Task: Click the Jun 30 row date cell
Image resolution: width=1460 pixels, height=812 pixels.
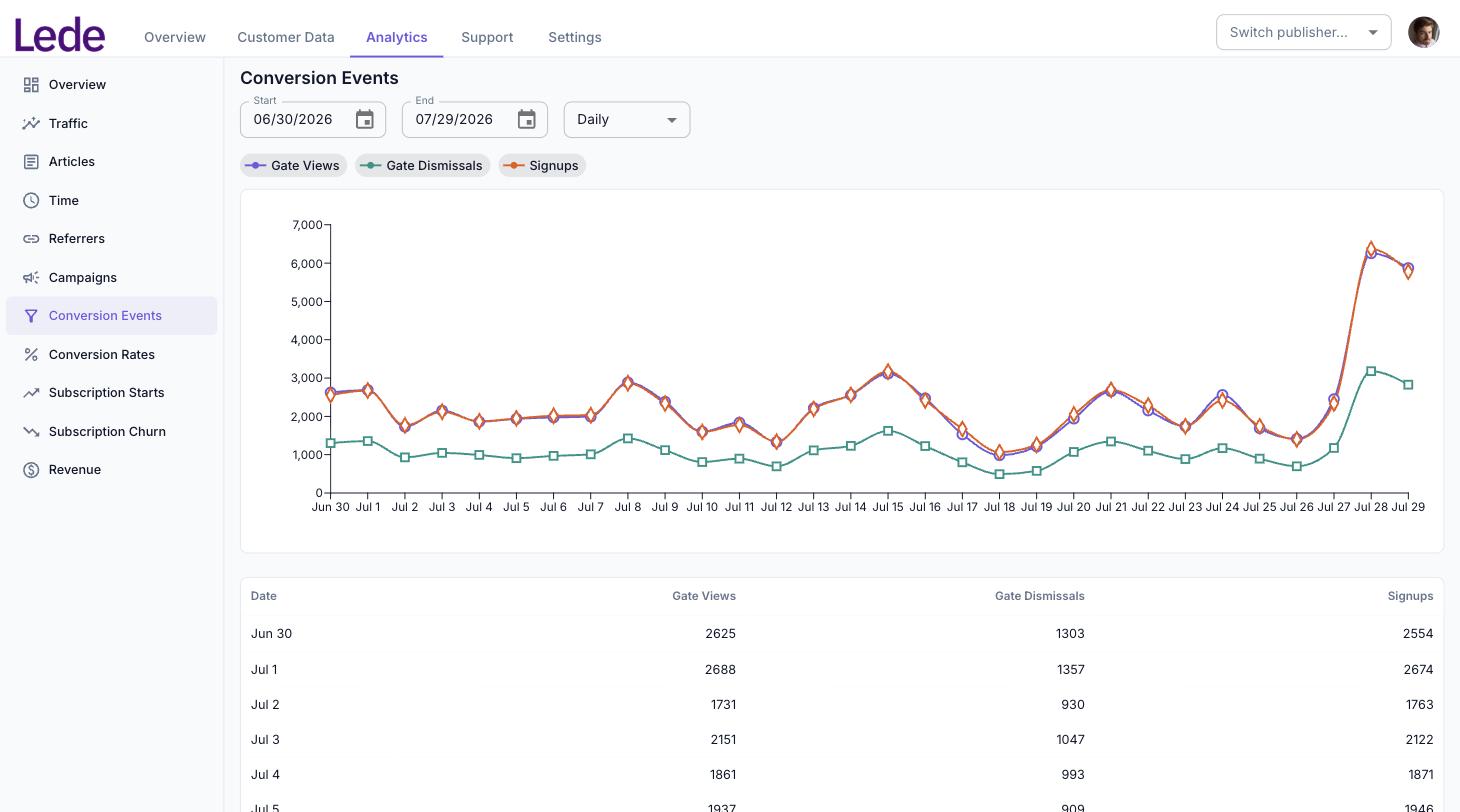Action: pyautogui.click(x=272, y=634)
